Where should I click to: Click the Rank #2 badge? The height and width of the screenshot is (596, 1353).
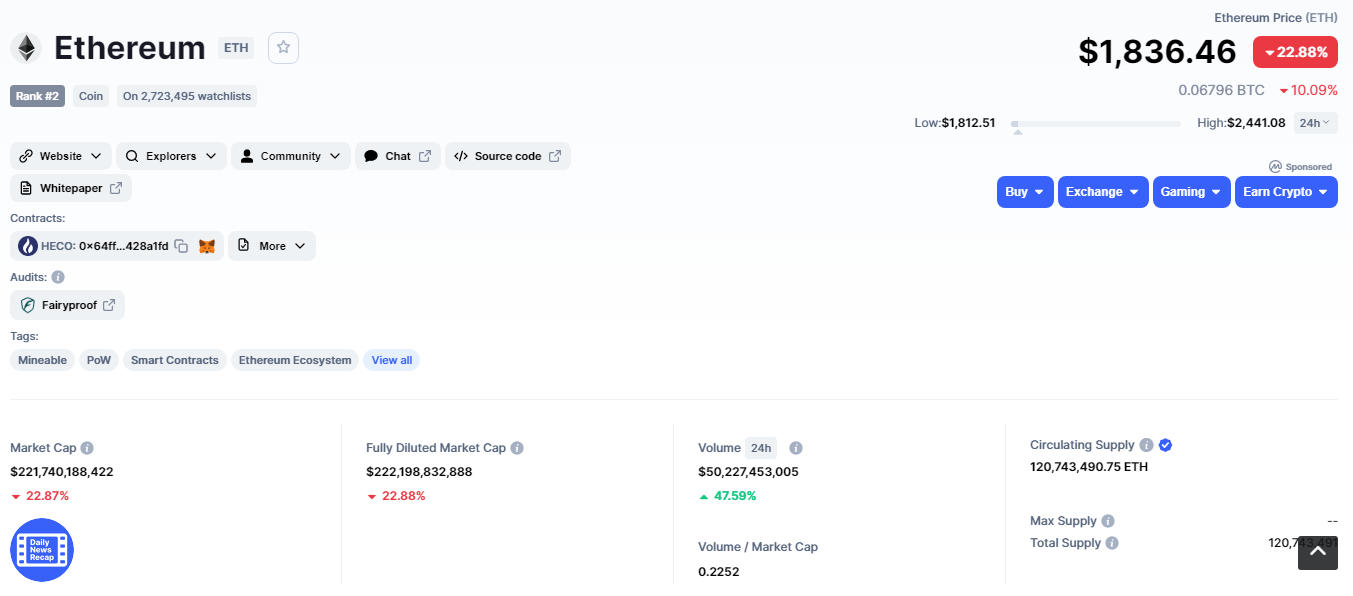click(x=38, y=96)
